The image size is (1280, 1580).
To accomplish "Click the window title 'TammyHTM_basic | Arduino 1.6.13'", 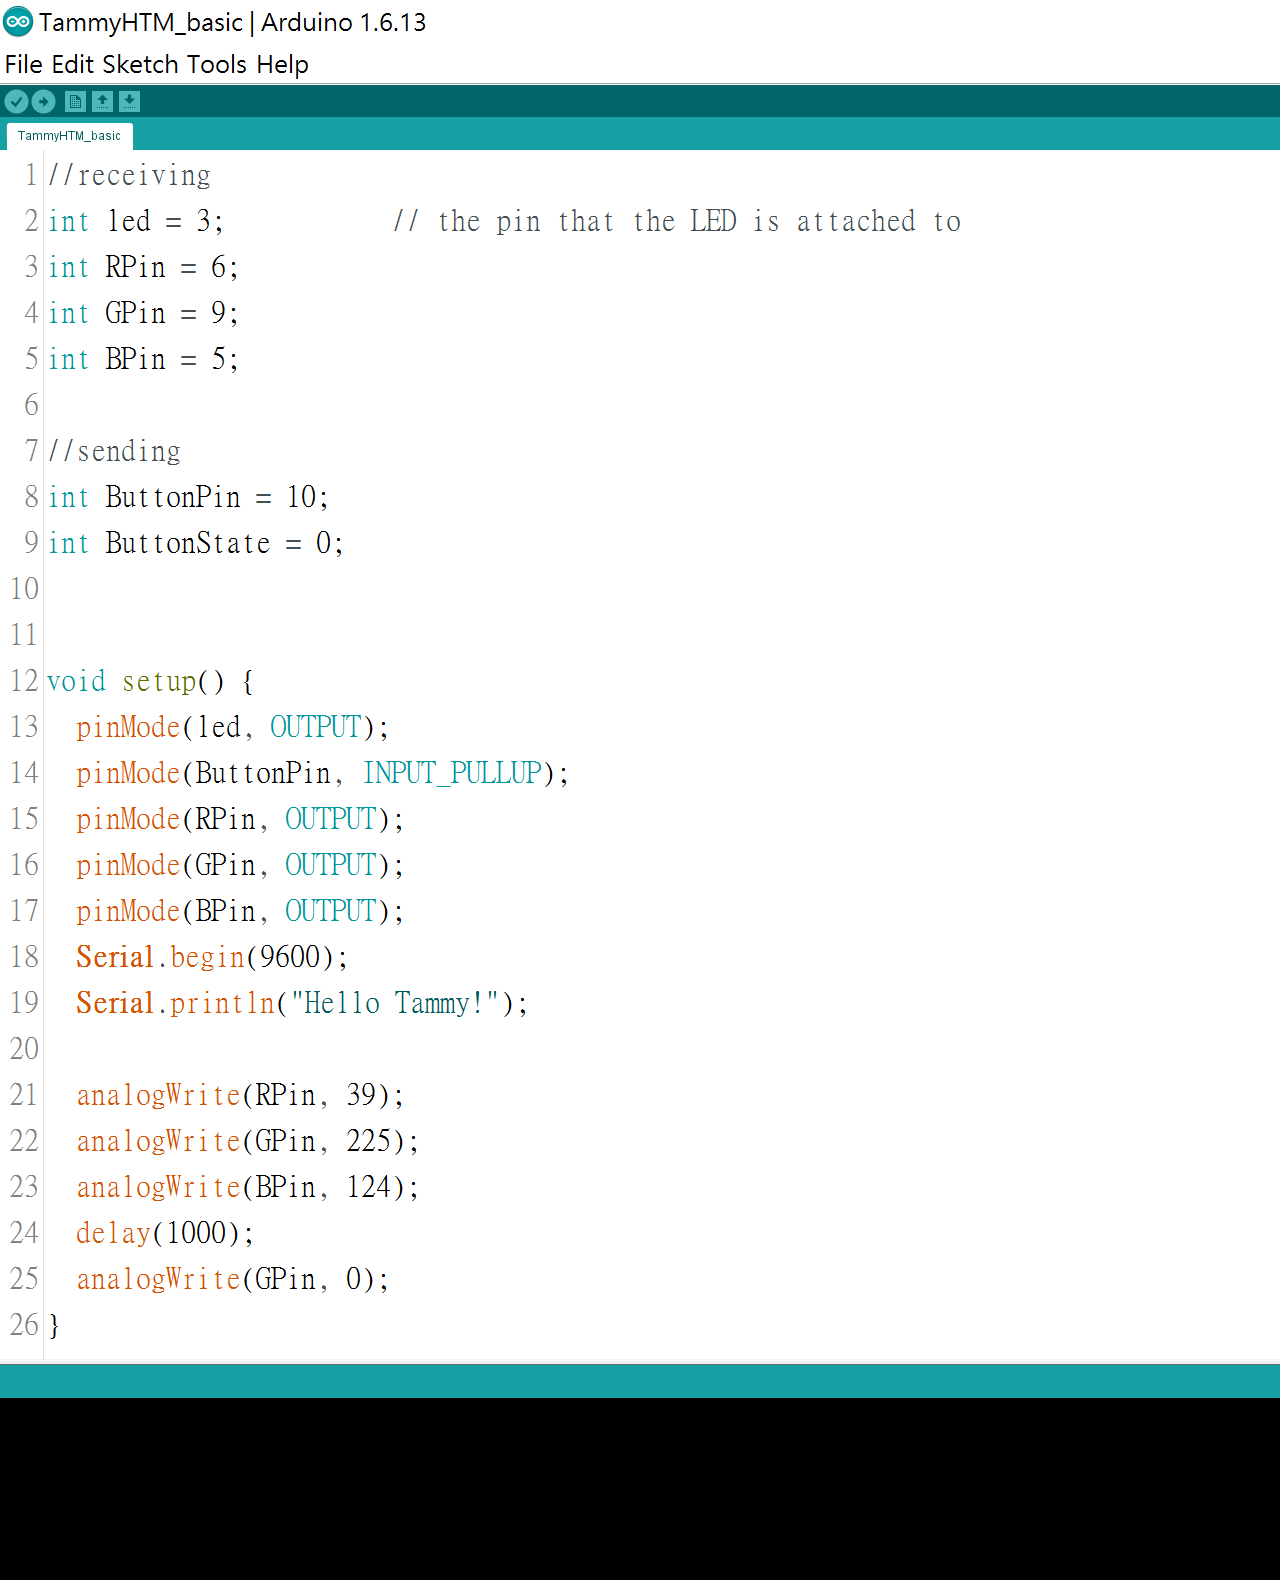I will pyautogui.click(x=233, y=22).
